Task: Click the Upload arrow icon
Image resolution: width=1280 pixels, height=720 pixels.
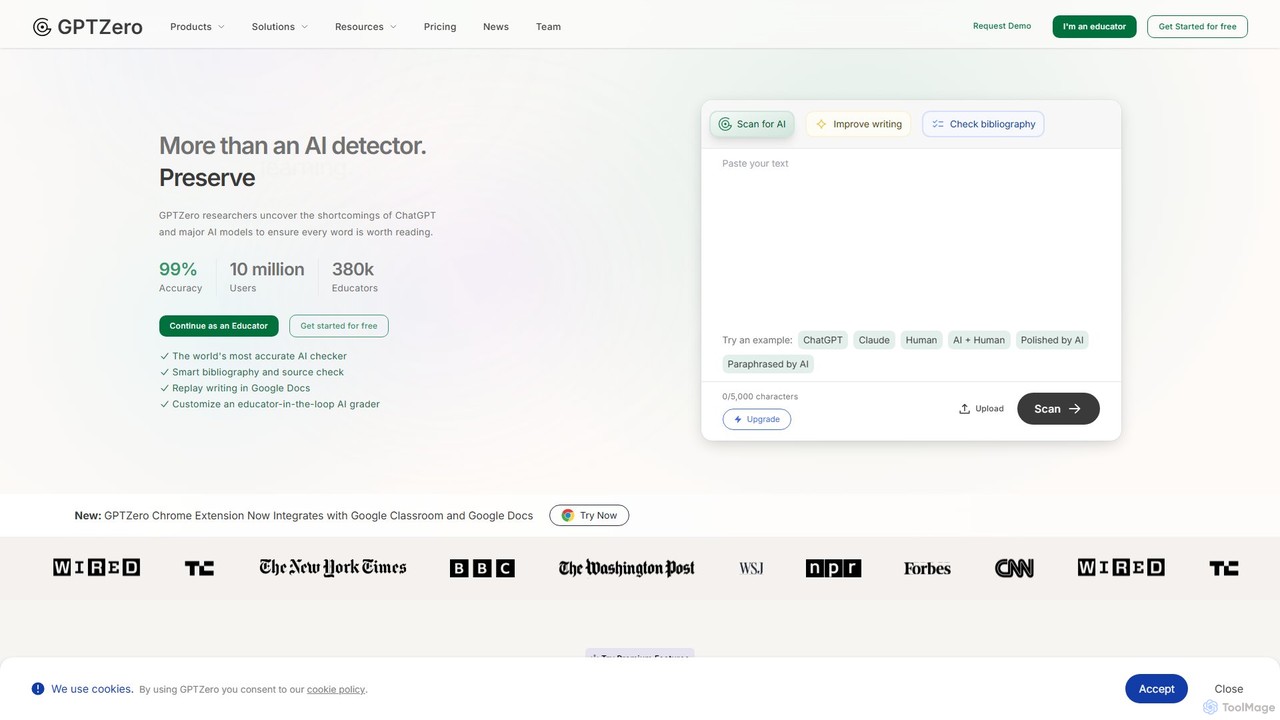Action: [x=964, y=409]
